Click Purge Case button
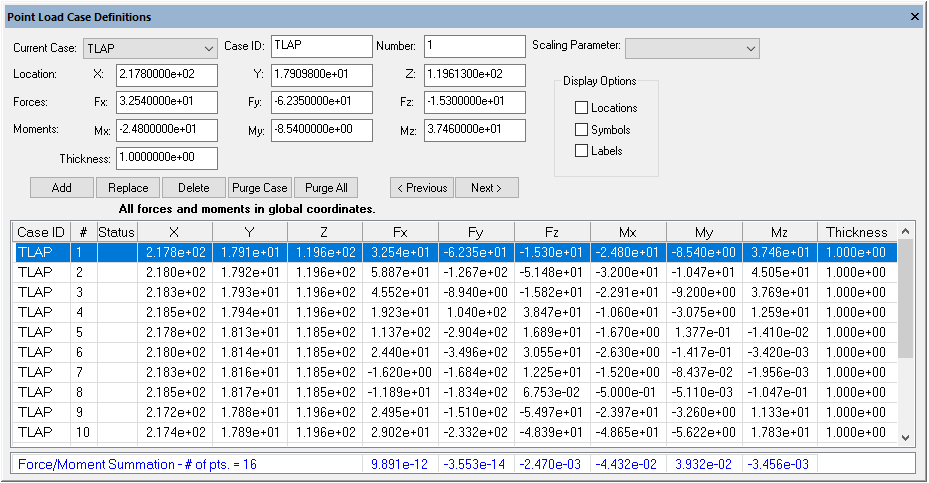 coord(259,188)
